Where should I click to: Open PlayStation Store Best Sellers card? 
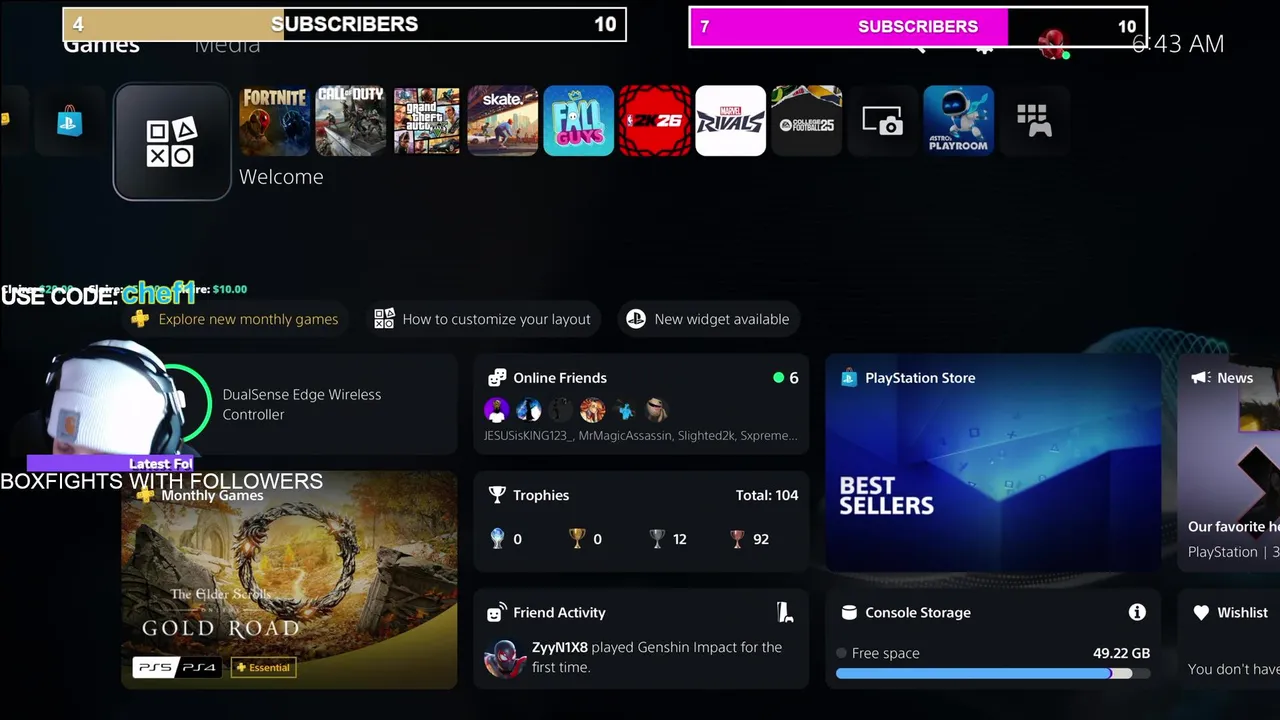(x=993, y=462)
